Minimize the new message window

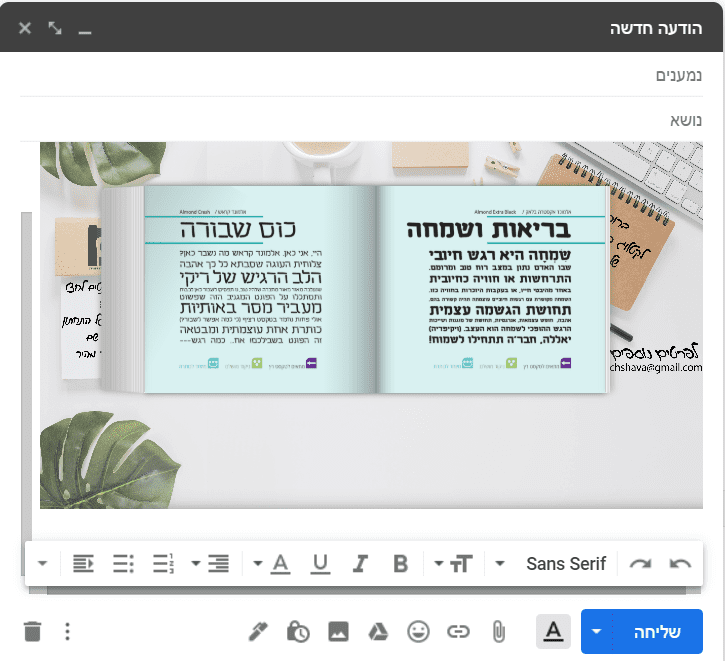click(x=85, y=31)
